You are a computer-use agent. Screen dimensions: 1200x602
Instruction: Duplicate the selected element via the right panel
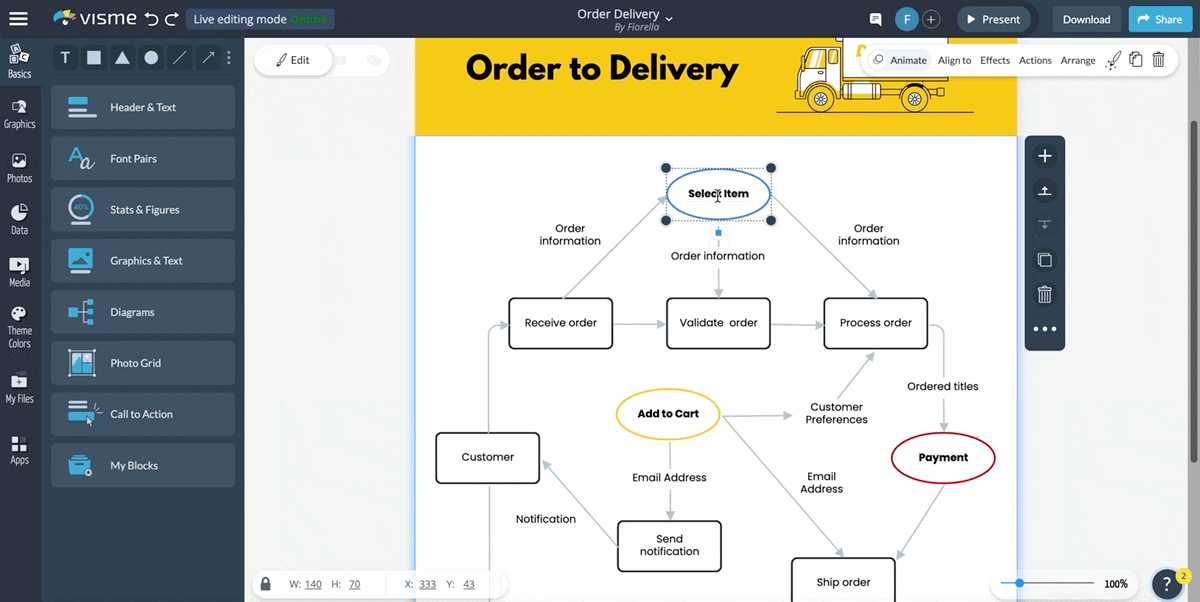pyautogui.click(x=1044, y=259)
